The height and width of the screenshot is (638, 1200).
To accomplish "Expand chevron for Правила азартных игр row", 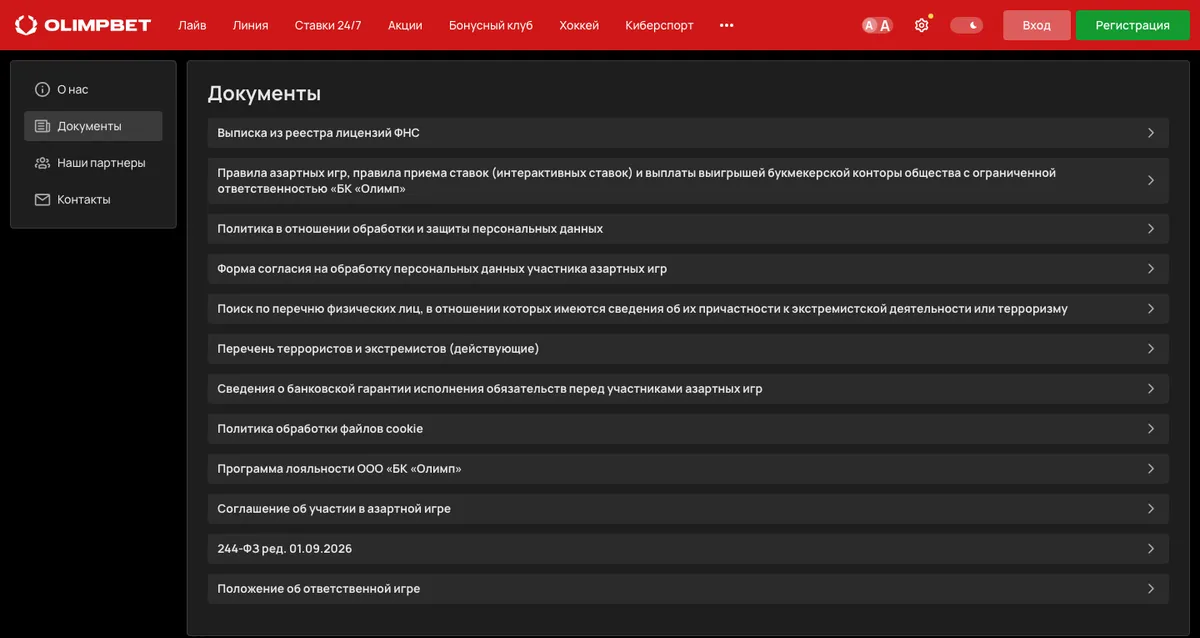I will (1151, 180).
